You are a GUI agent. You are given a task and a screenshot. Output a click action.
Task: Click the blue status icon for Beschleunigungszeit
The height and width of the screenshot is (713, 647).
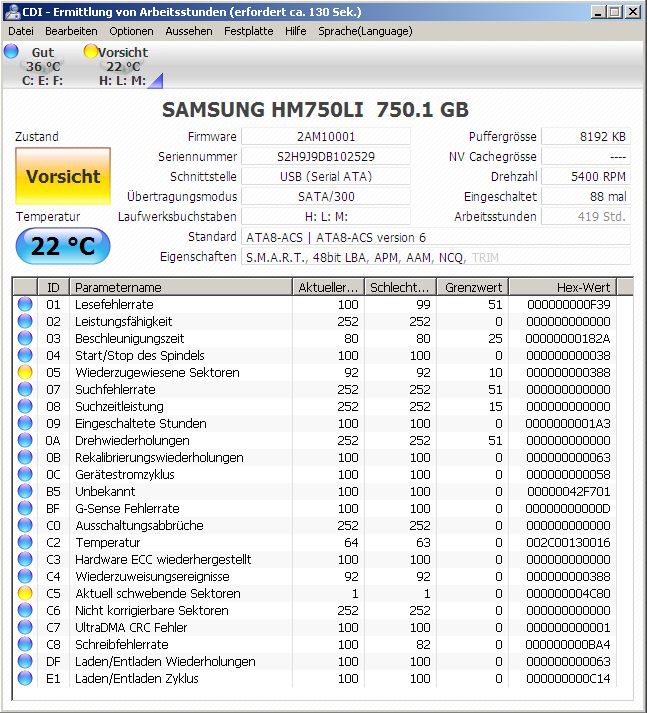pyautogui.click(x=25, y=338)
